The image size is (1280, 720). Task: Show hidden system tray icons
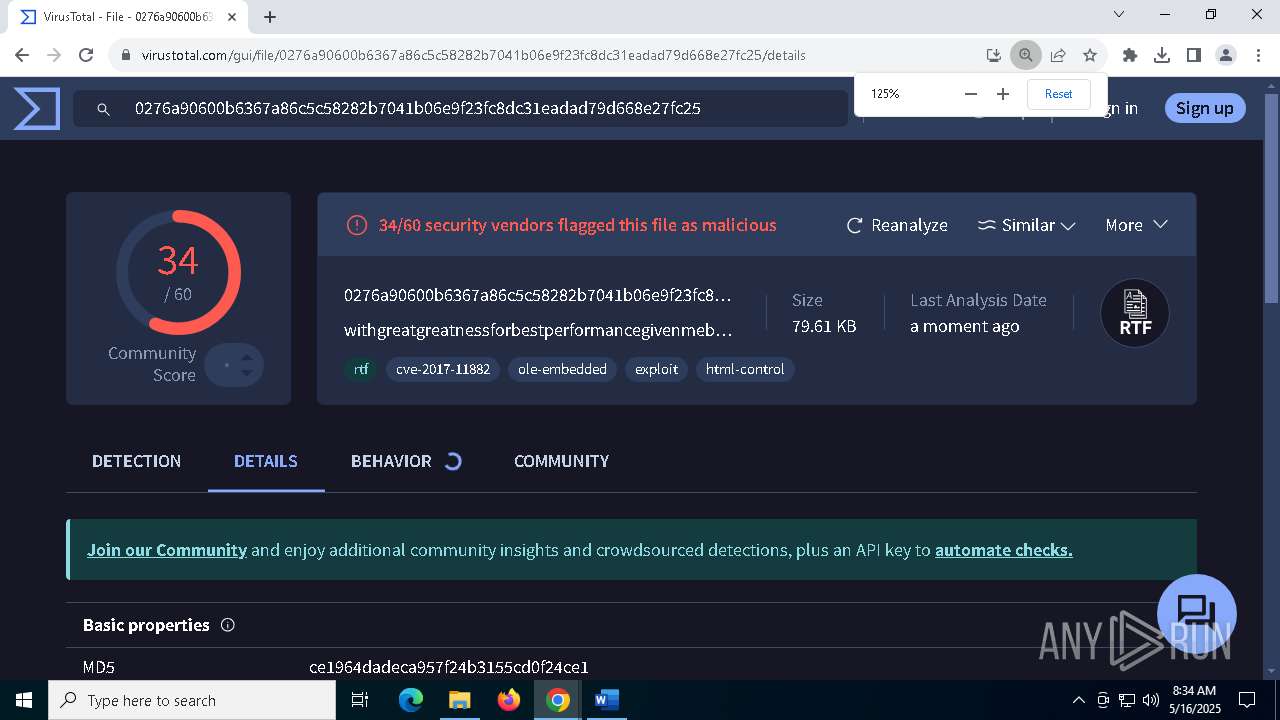pos(1078,700)
